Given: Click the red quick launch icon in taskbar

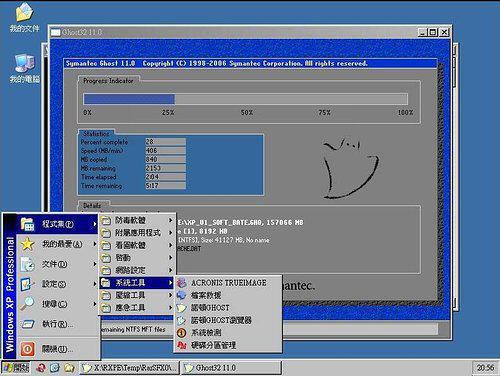Looking at the screenshot, I should 41,368.
